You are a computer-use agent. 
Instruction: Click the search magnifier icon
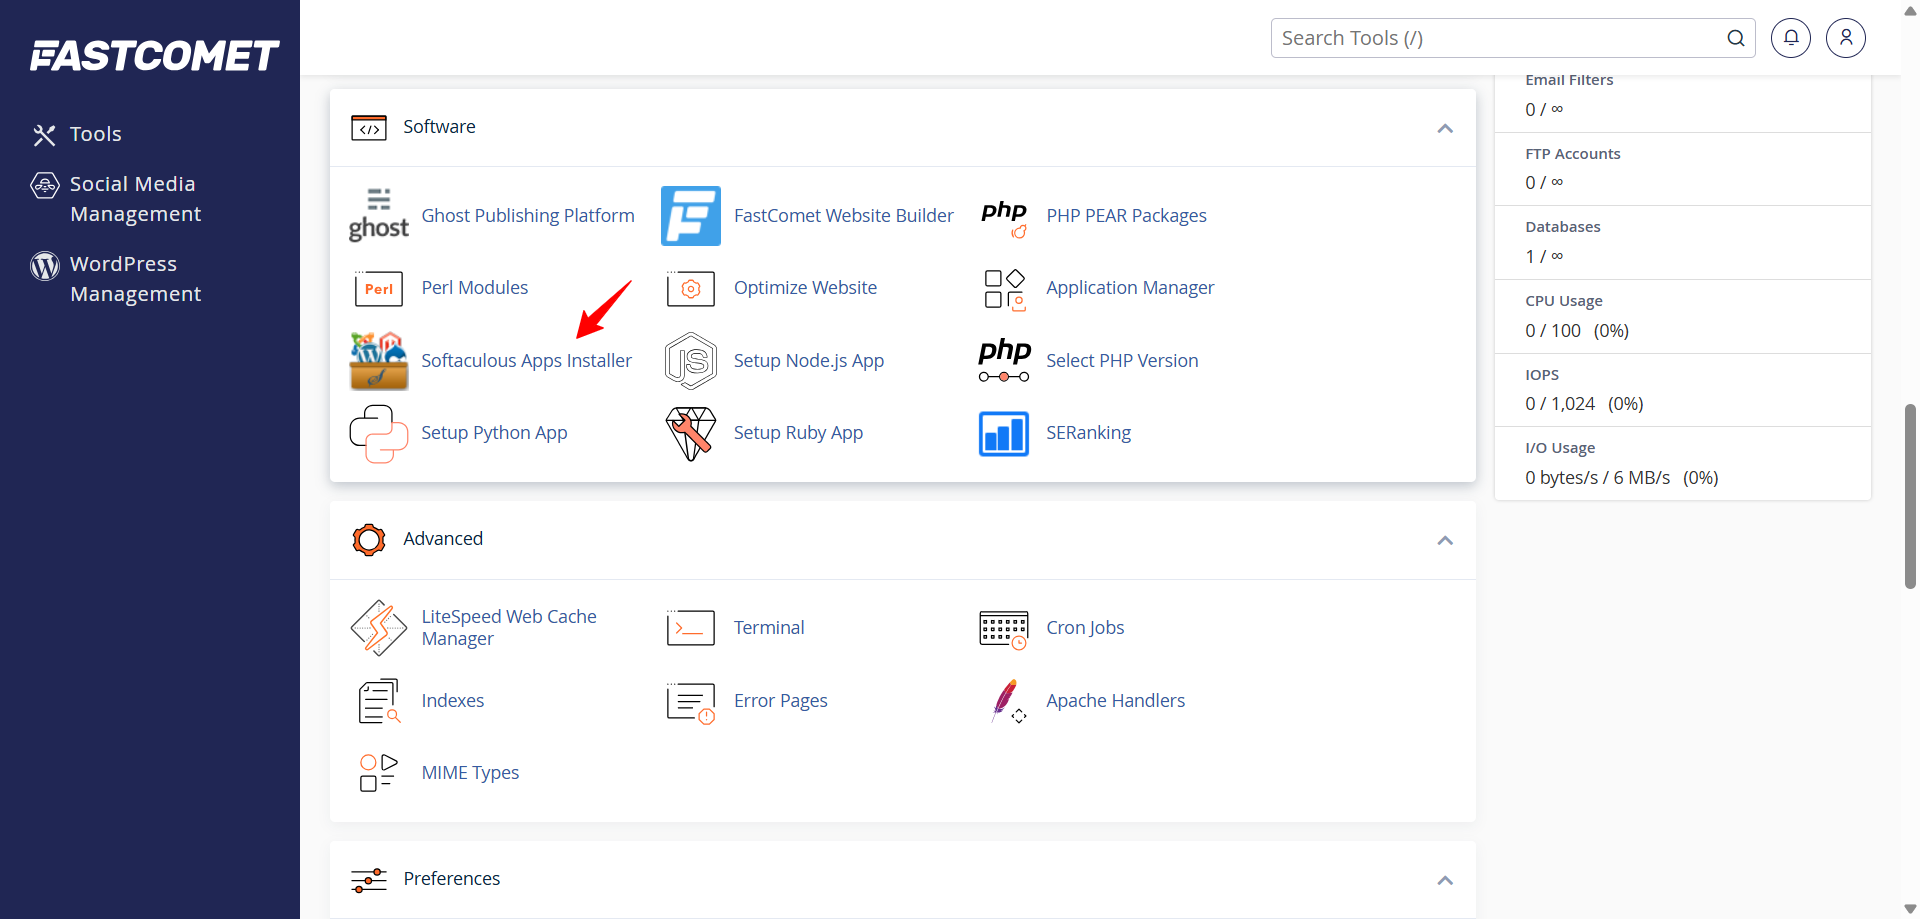click(x=1736, y=38)
